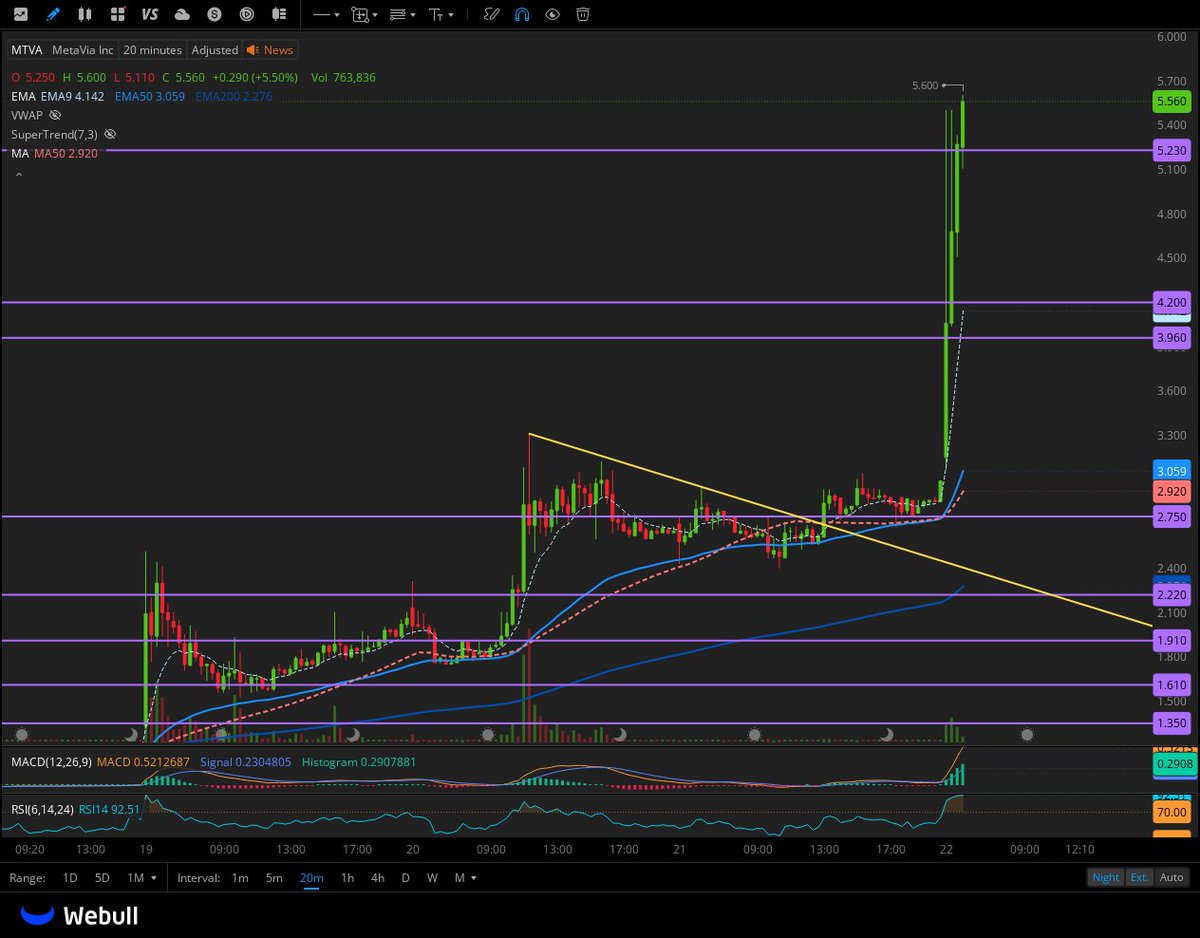Click the MTVA ticker symbol
Screen dimensions: 1200x938
tap(27, 50)
